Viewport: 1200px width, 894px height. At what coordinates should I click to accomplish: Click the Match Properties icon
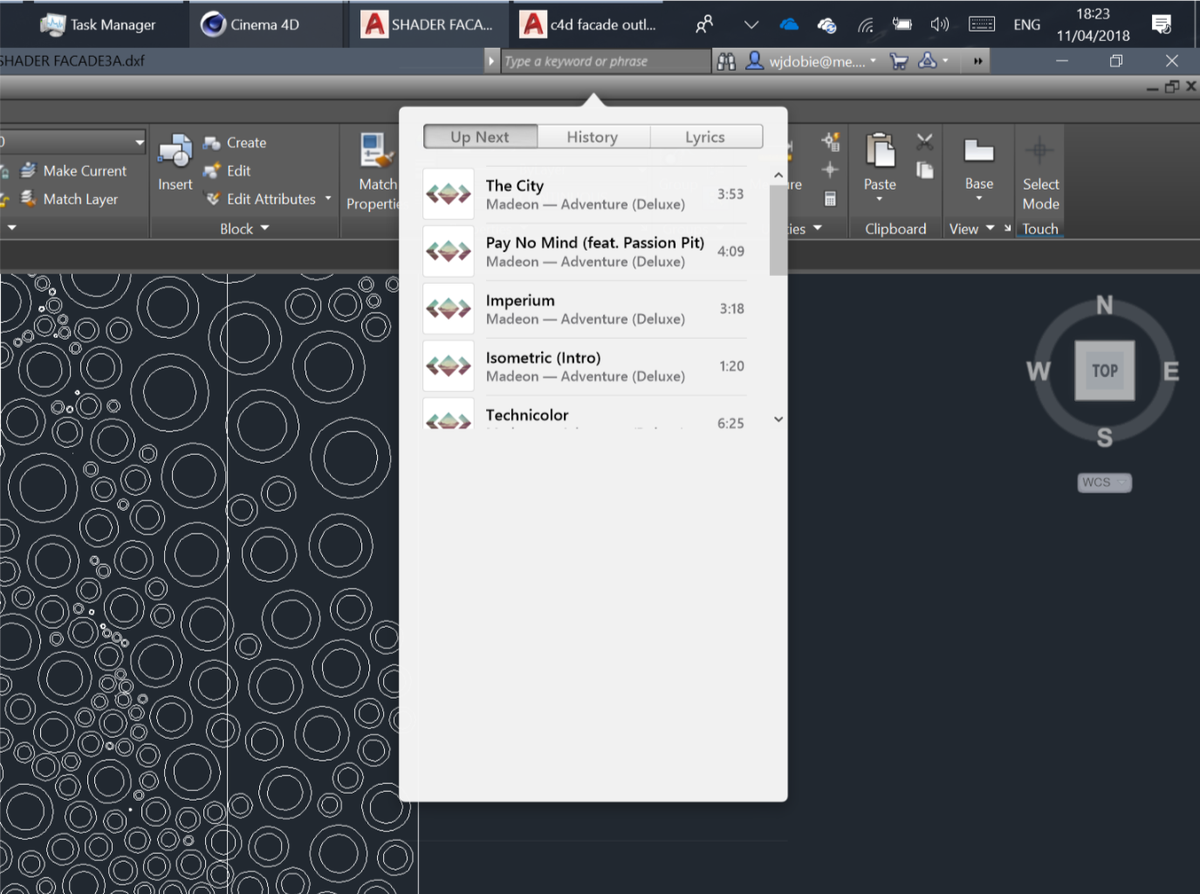373,152
